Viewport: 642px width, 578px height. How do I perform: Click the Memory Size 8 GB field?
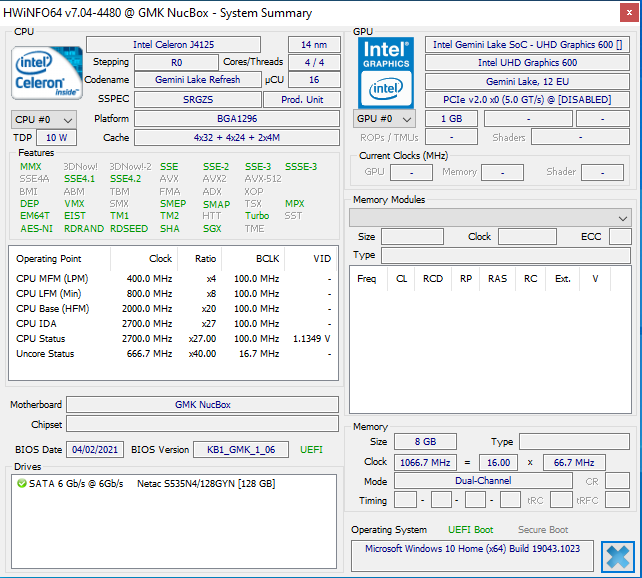pos(425,442)
